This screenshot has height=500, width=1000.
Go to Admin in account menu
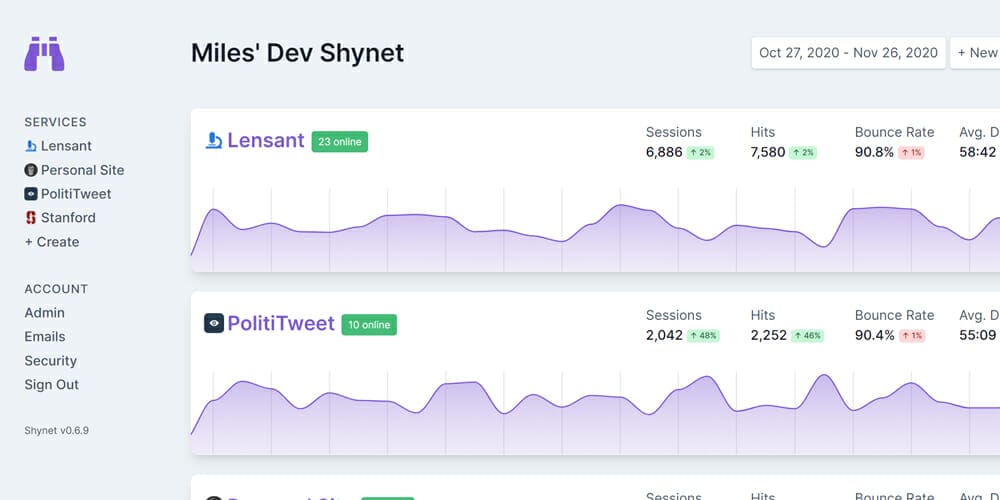pos(44,313)
